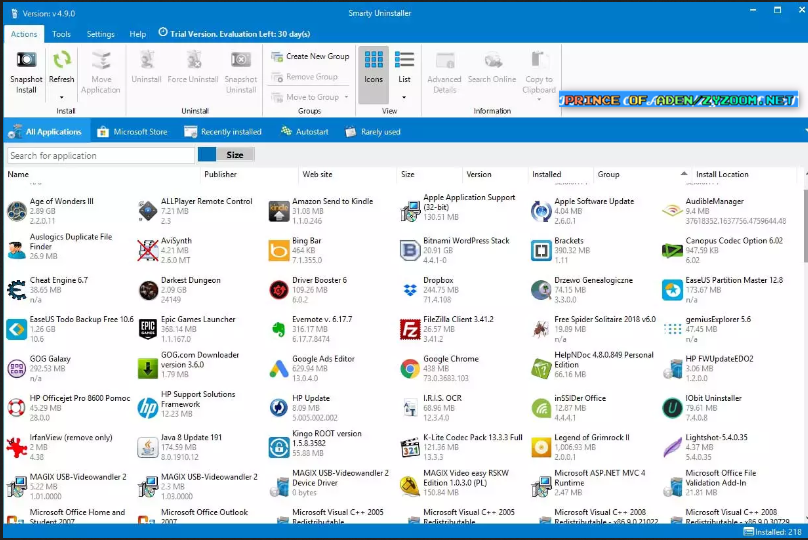Click the Search for application field
808x540 pixels.
[100, 156]
